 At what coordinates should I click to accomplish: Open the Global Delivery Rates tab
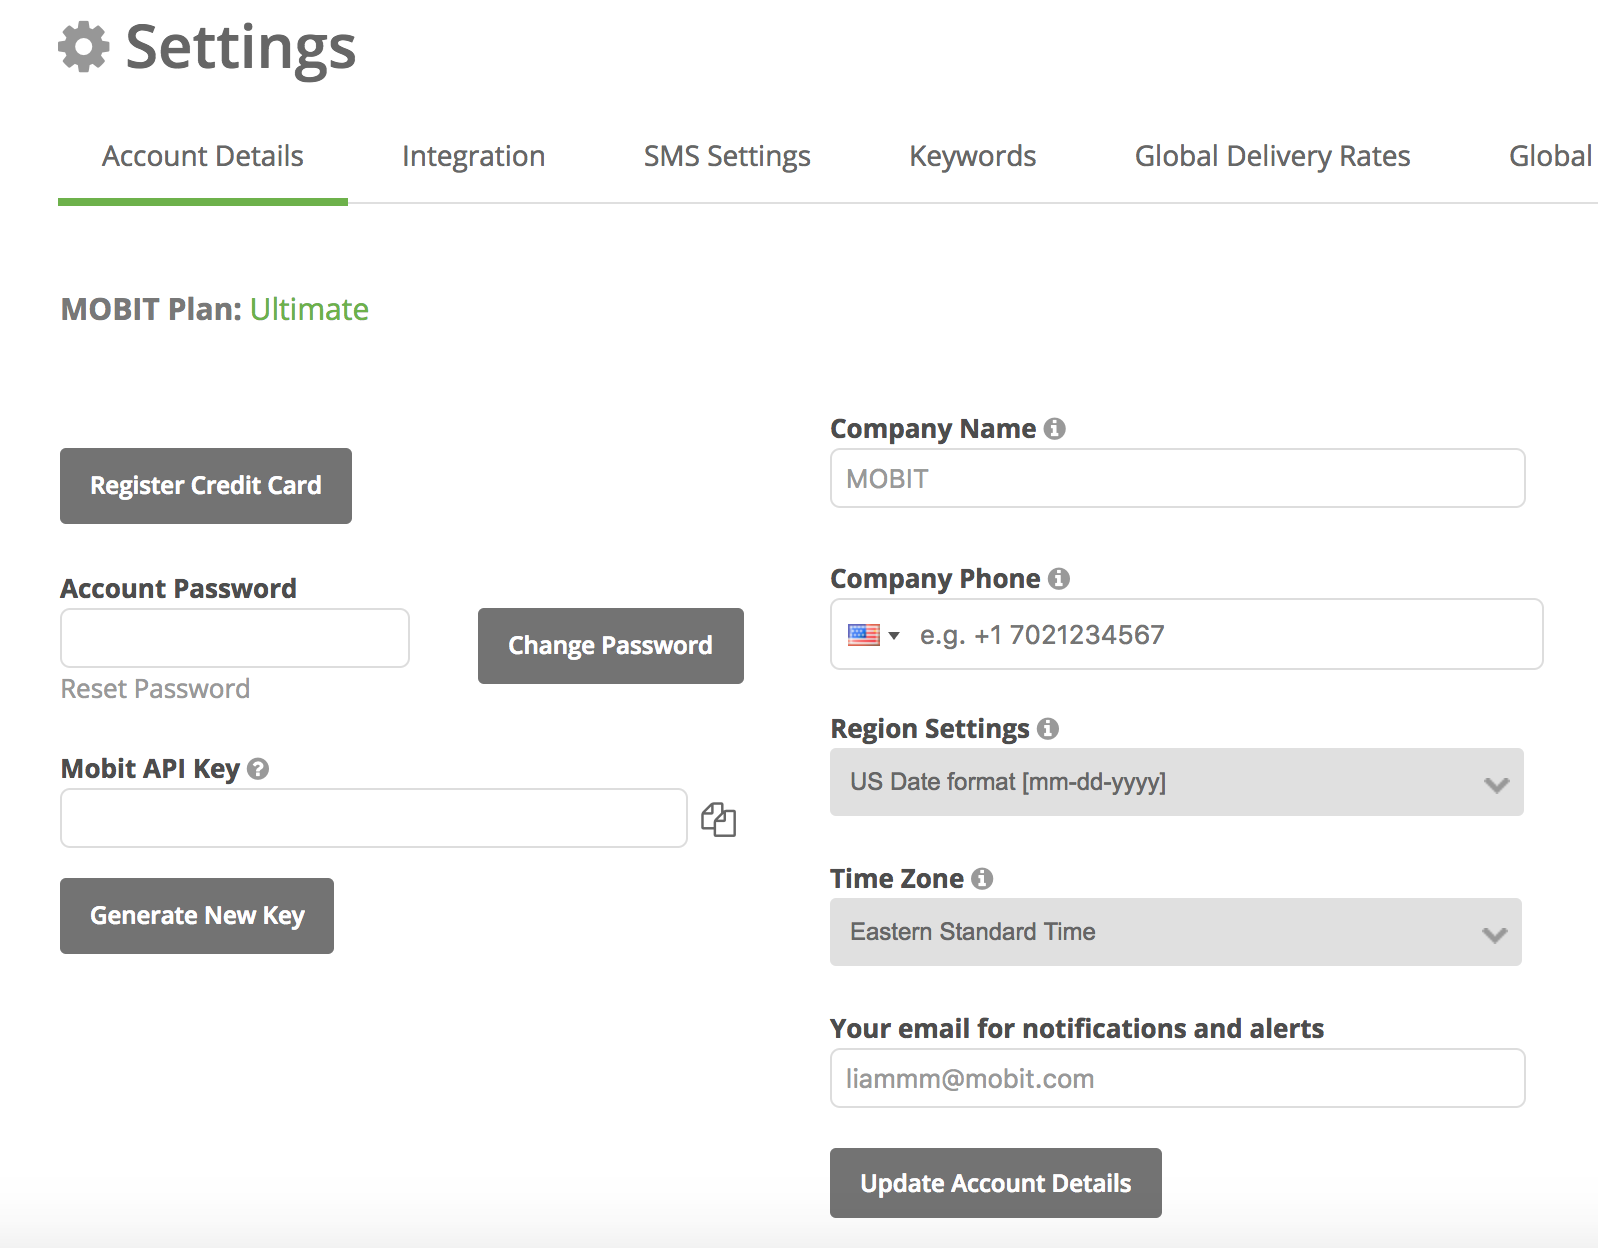[1272, 156]
